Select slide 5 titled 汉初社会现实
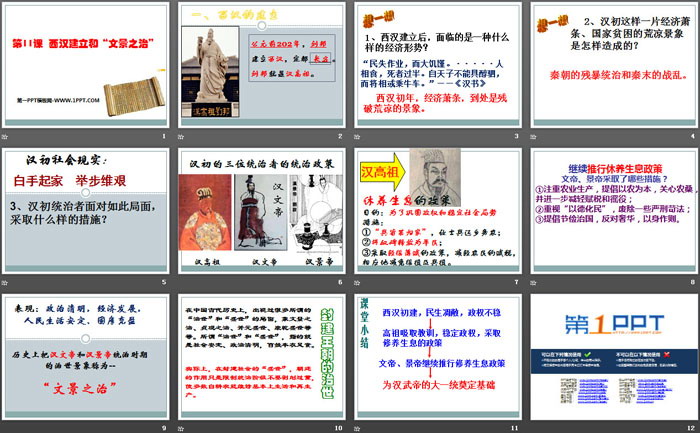The height and width of the screenshot is (433, 700). [86, 211]
